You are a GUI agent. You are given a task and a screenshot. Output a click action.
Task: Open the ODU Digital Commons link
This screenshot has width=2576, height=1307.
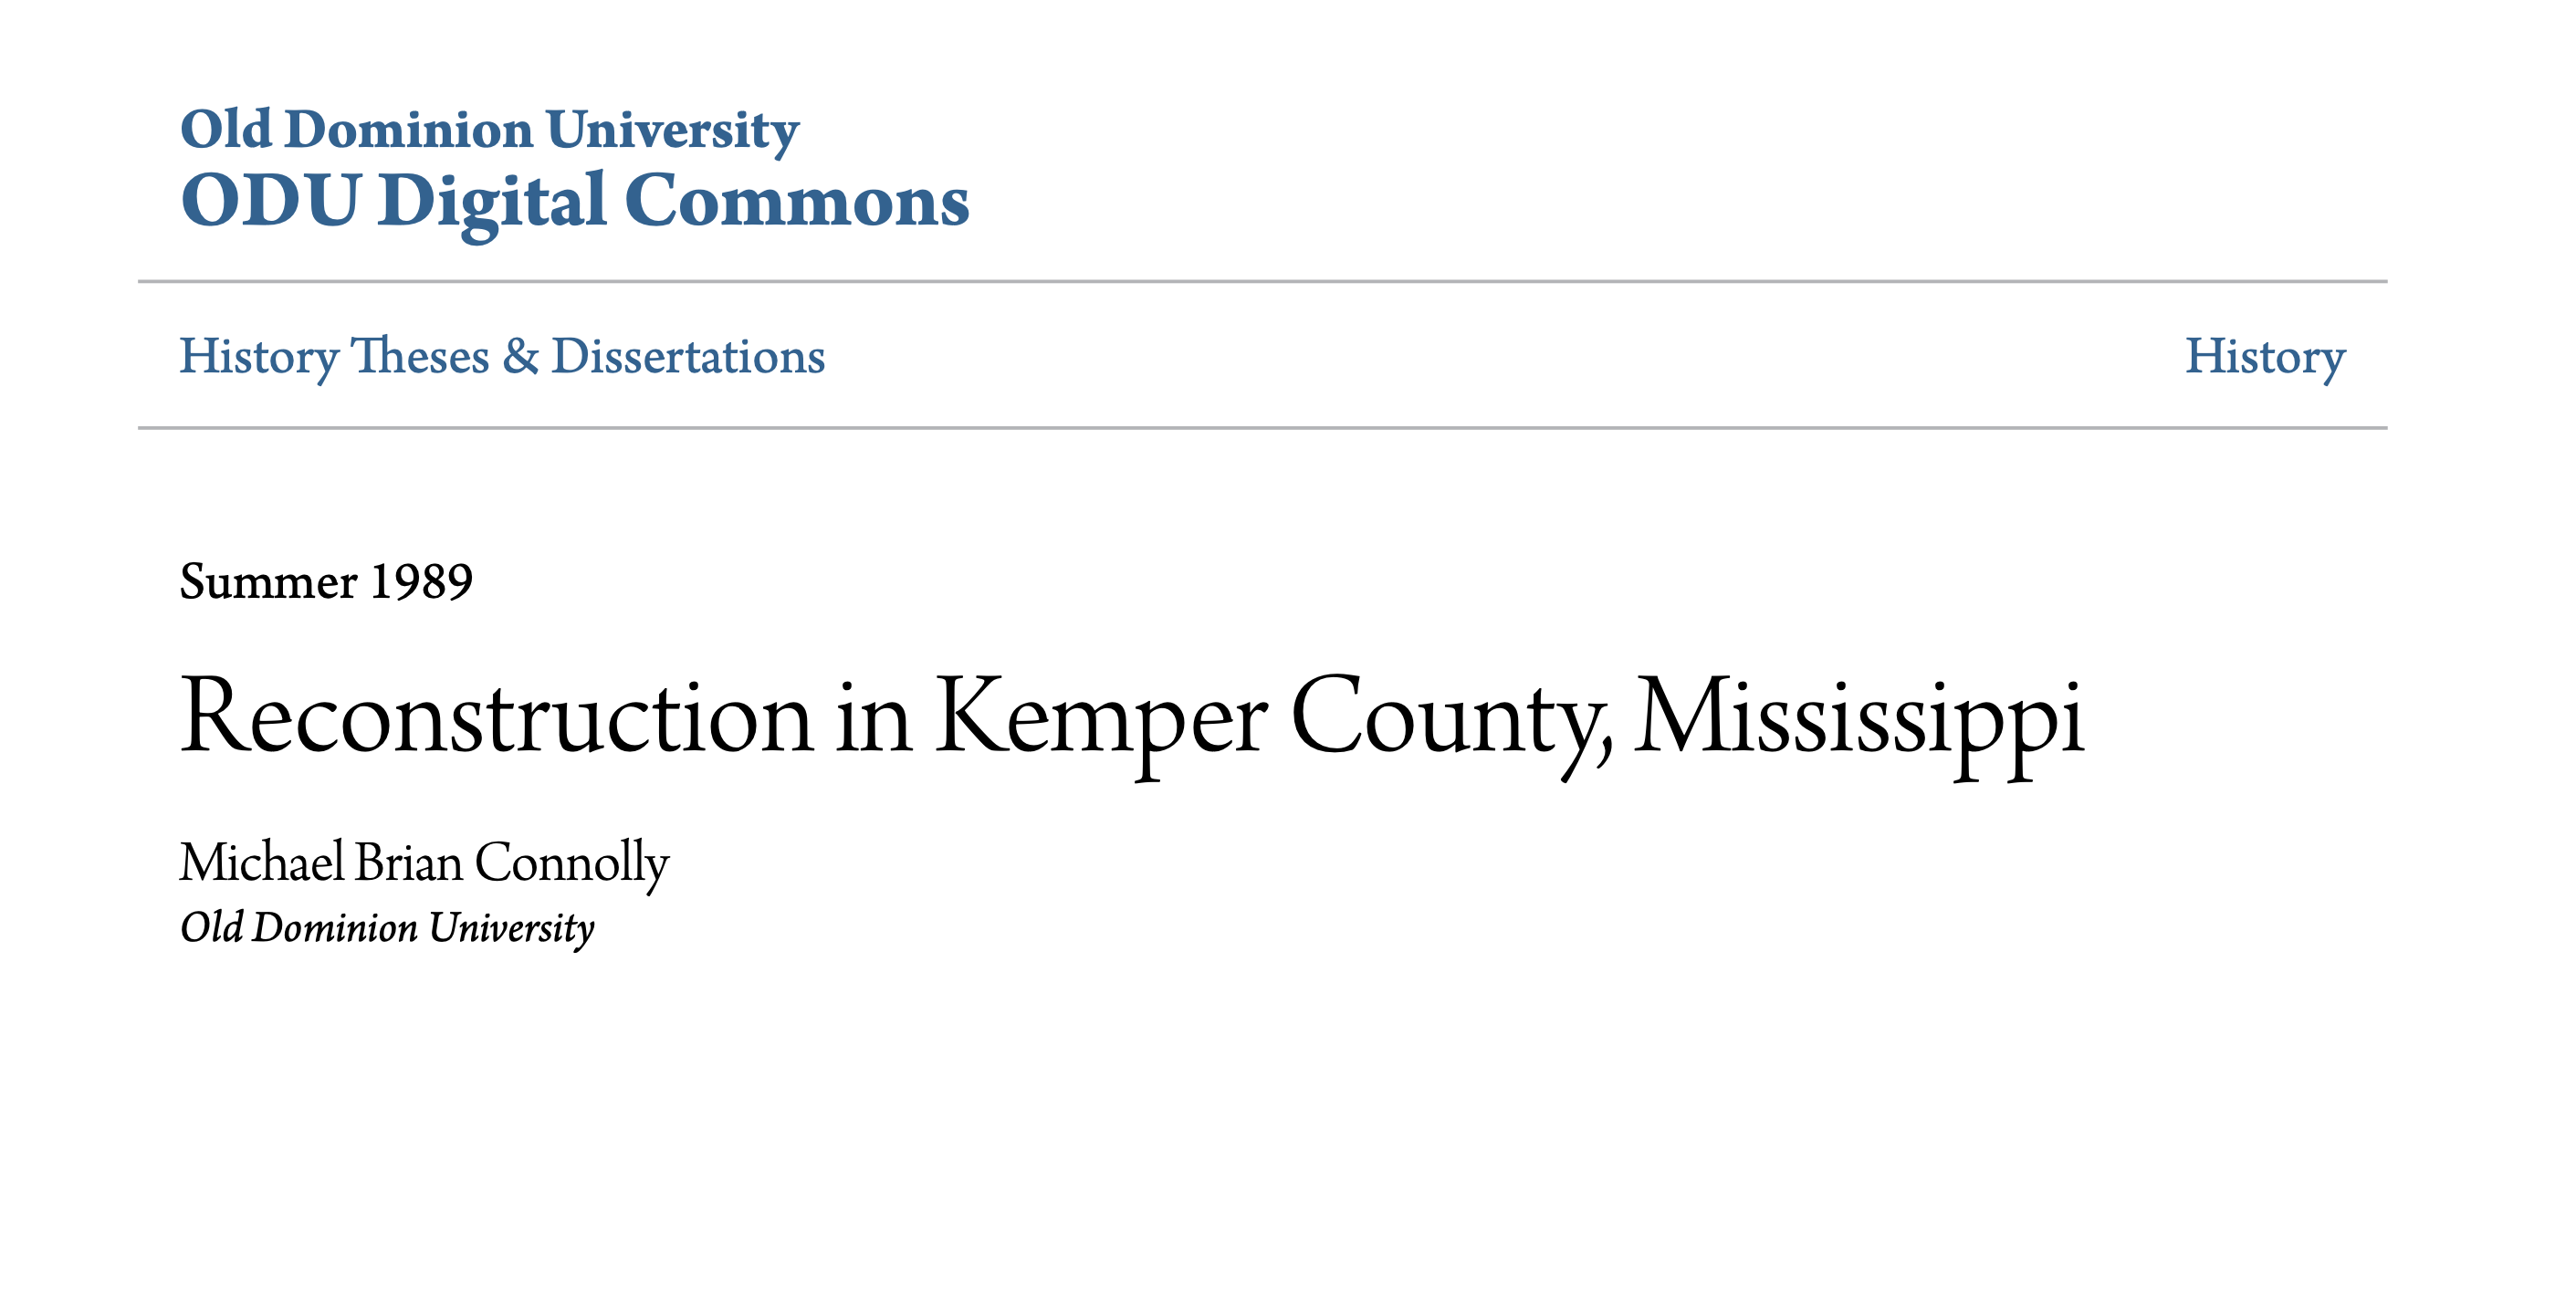click(x=574, y=203)
